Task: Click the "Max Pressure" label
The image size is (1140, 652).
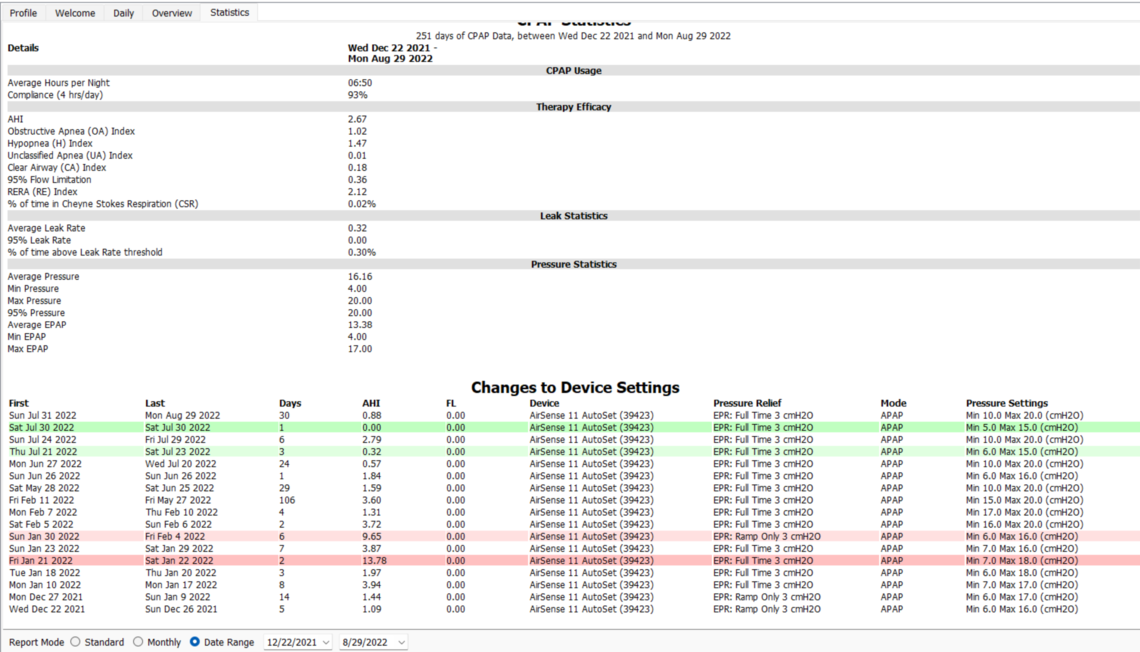Action: point(34,301)
